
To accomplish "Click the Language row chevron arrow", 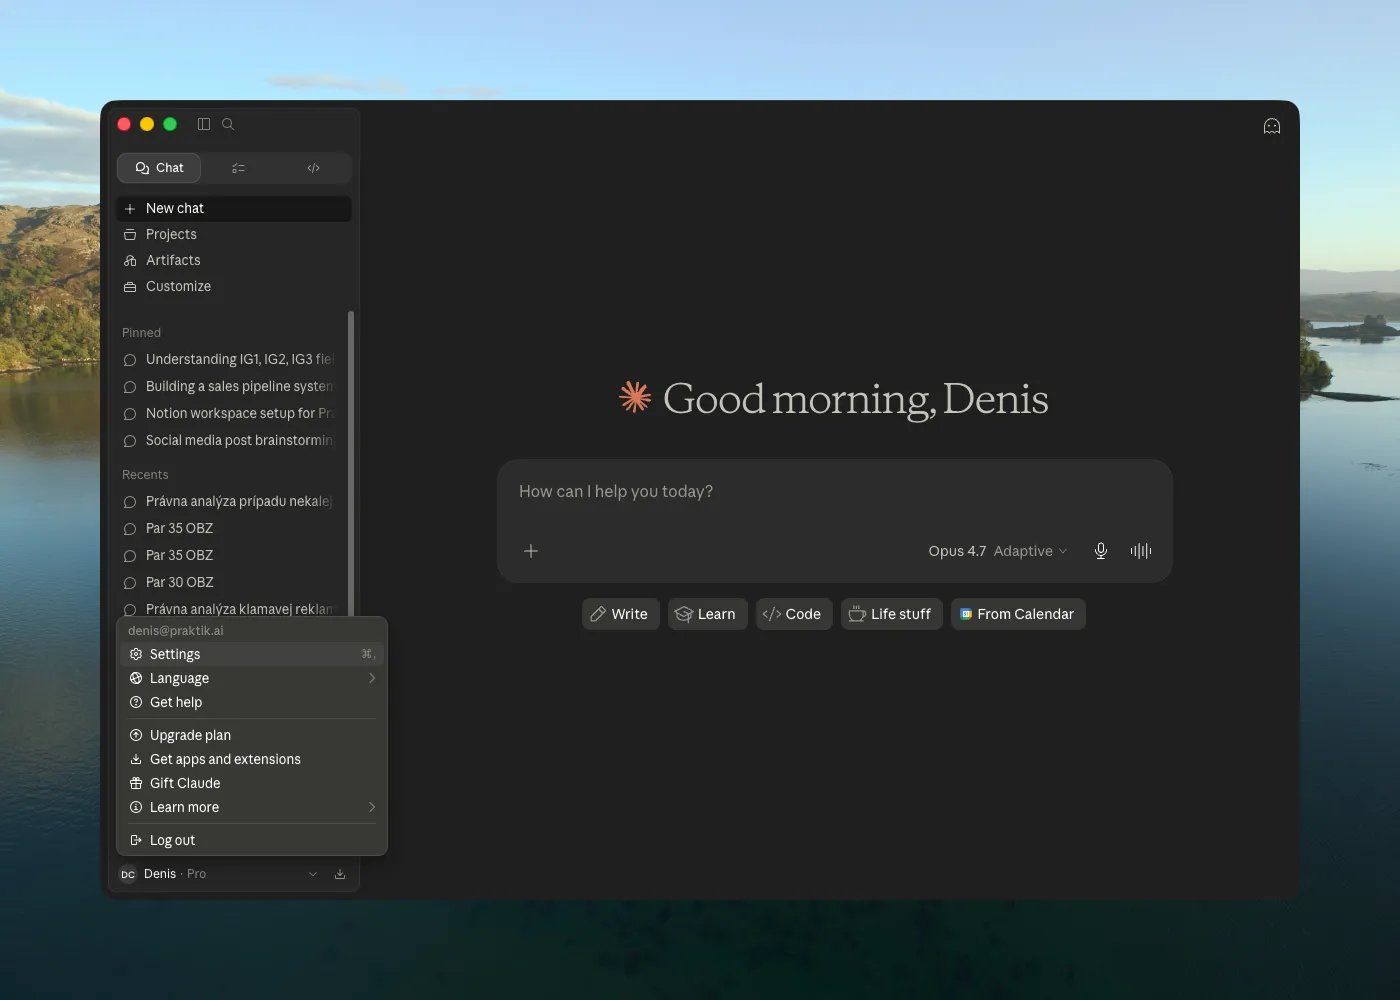I will (372, 678).
